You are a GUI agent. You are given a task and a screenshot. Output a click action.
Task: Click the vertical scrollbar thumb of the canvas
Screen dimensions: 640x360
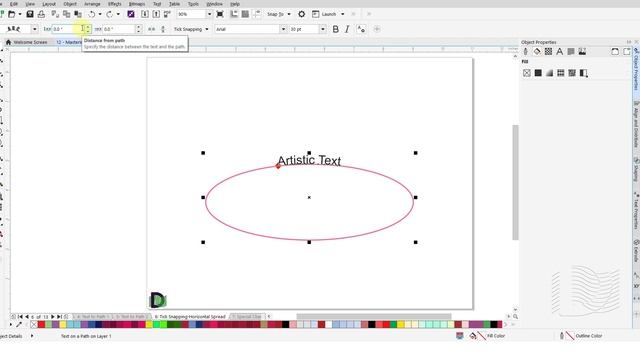[x=515, y=182]
